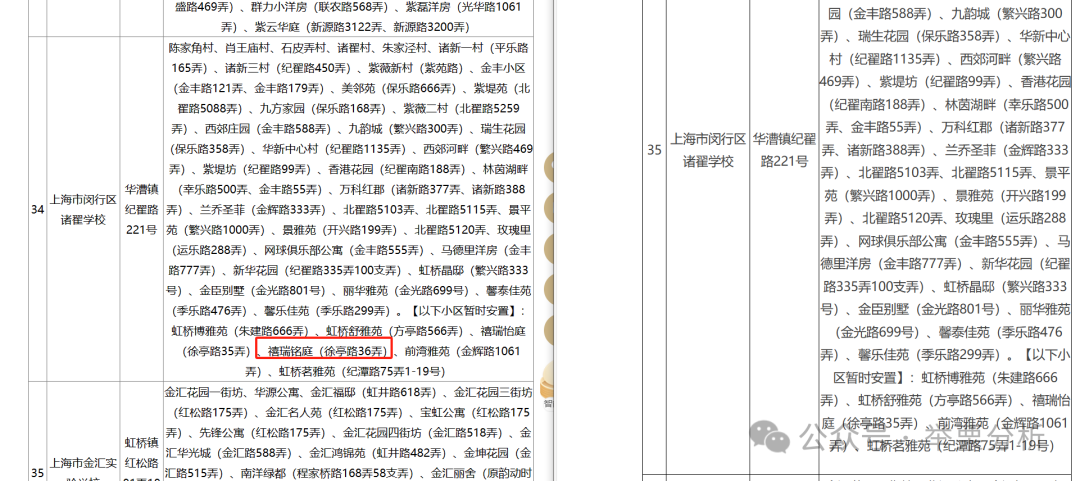Click row number 35 in left table
This screenshot has height=481, width=1080.
(37, 474)
